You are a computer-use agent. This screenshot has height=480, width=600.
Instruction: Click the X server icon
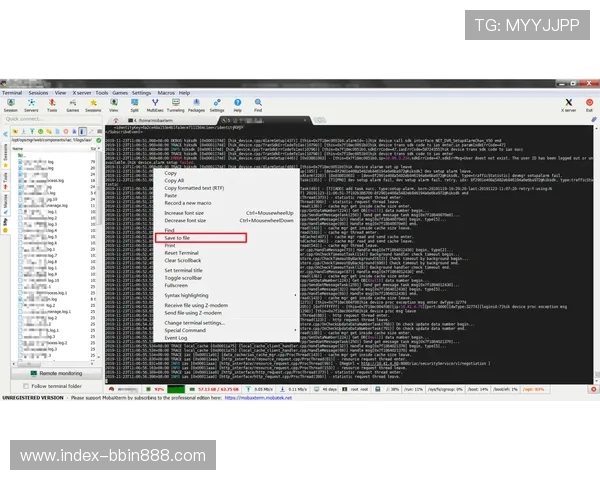pyautogui.click(x=568, y=104)
